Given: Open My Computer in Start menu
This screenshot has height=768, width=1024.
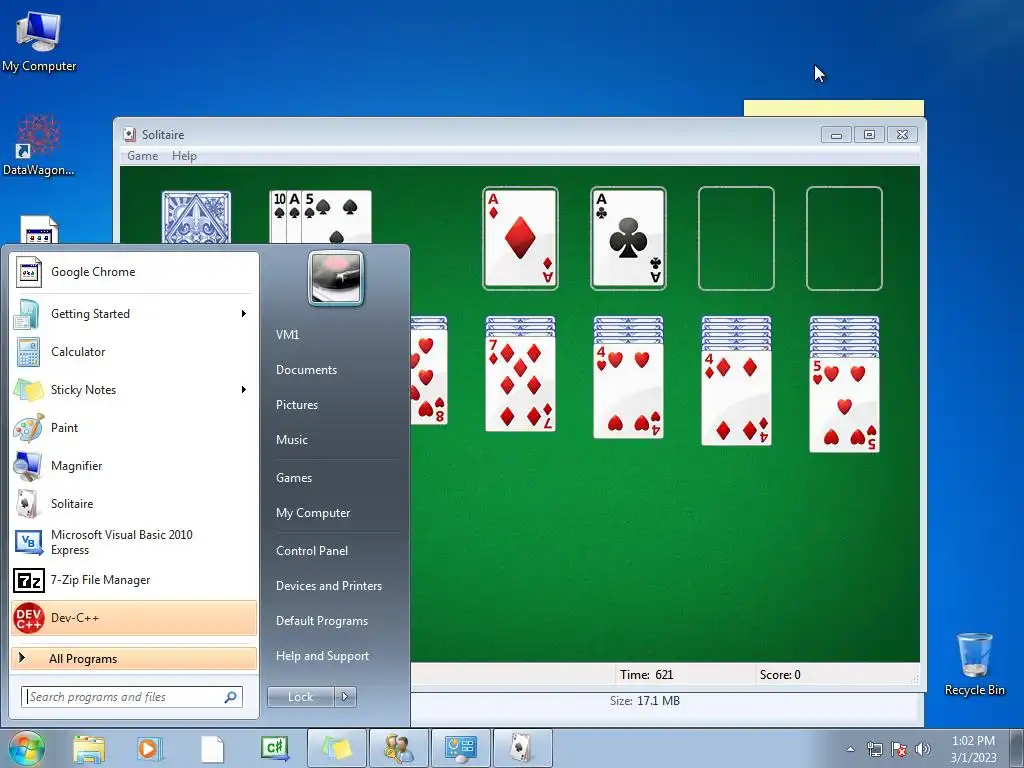Looking at the screenshot, I should [x=313, y=513].
